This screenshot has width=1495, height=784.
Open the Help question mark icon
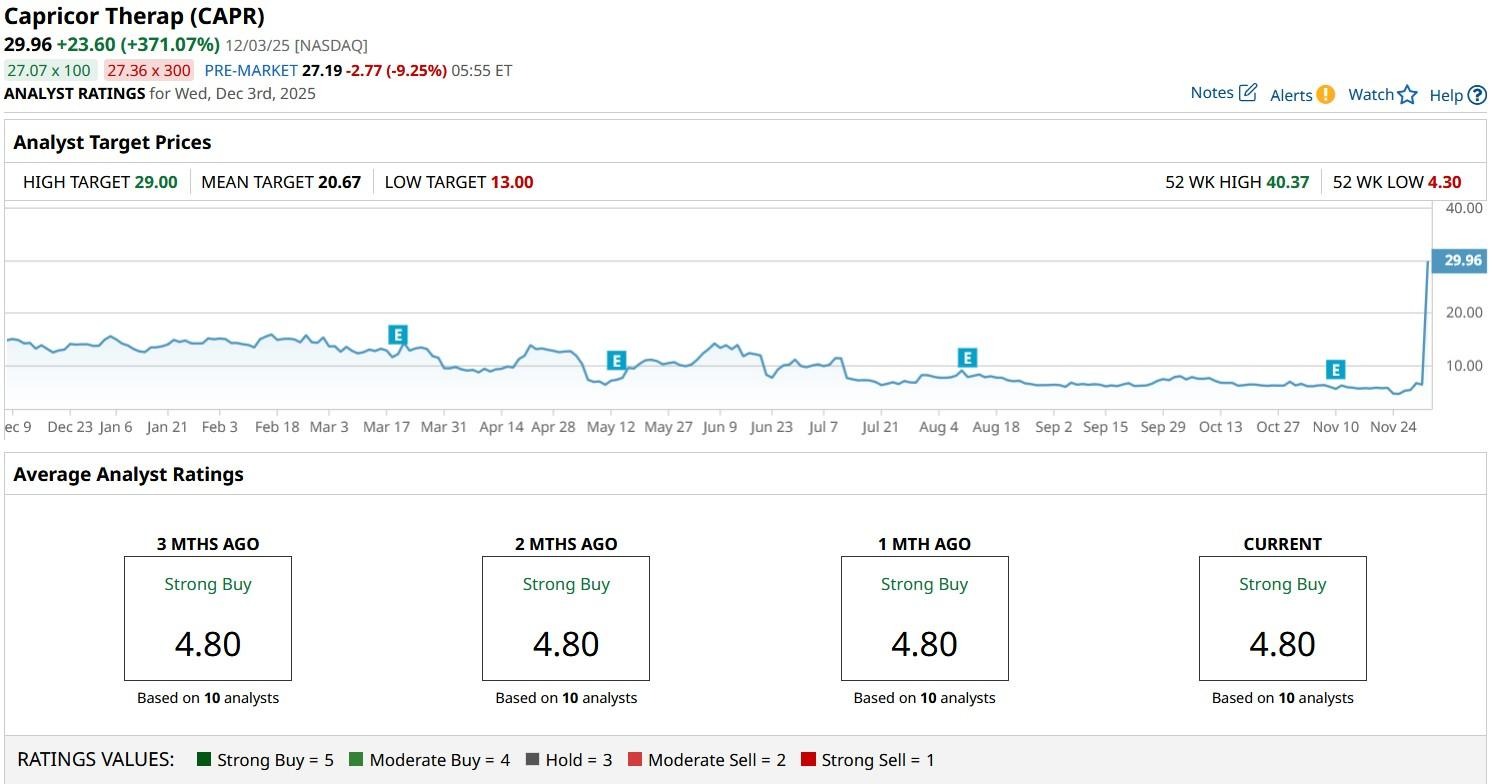pyautogui.click(x=1477, y=95)
